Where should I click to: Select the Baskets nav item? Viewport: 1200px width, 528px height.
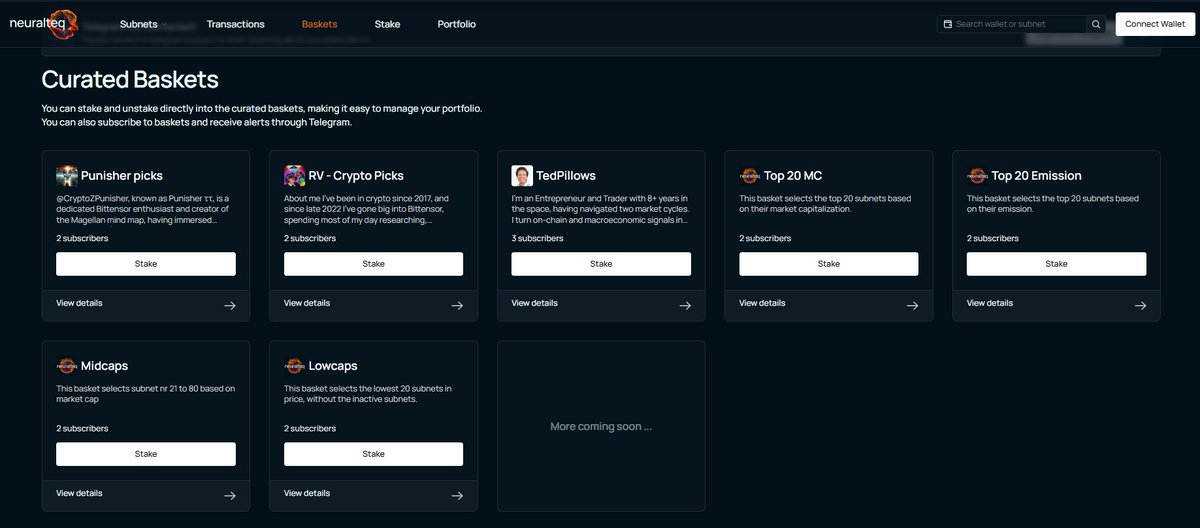[319, 24]
